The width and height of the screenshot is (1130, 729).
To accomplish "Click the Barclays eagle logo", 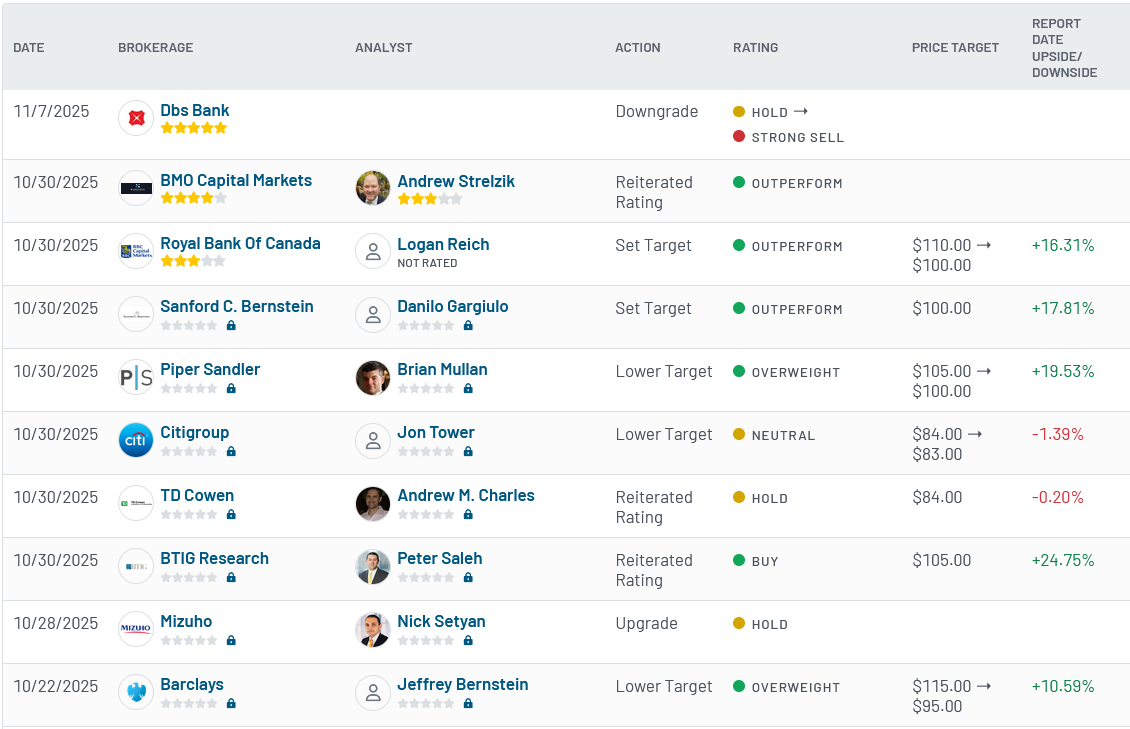I will click(136, 692).
